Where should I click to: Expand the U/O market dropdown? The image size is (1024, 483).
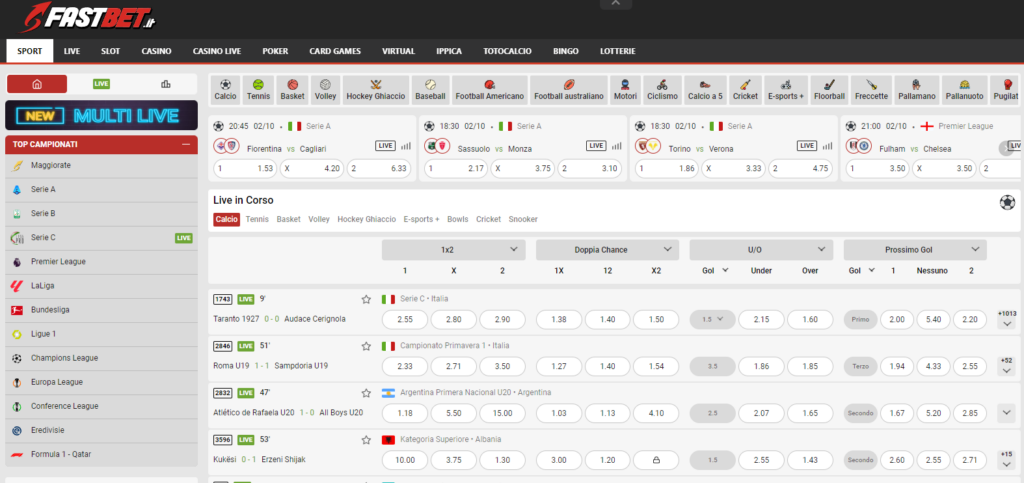coord(761,249)
